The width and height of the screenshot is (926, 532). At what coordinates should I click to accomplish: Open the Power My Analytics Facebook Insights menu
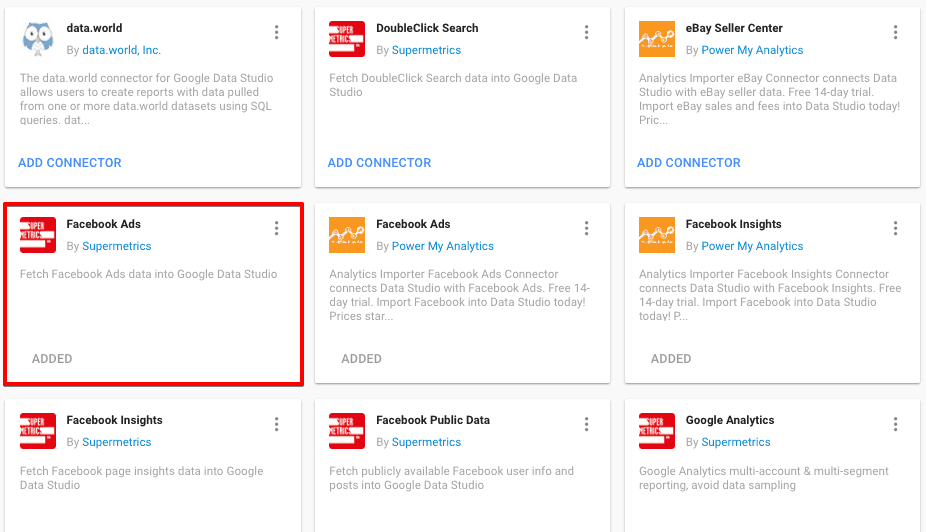tap(895, 229)
